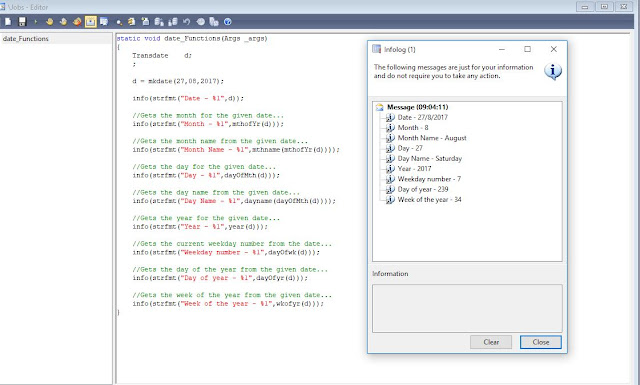The height and width of the screenshot is (385, 640).
Task: Select the 'Weekday number - 7' infolog row
Action: tap(429, 179)
